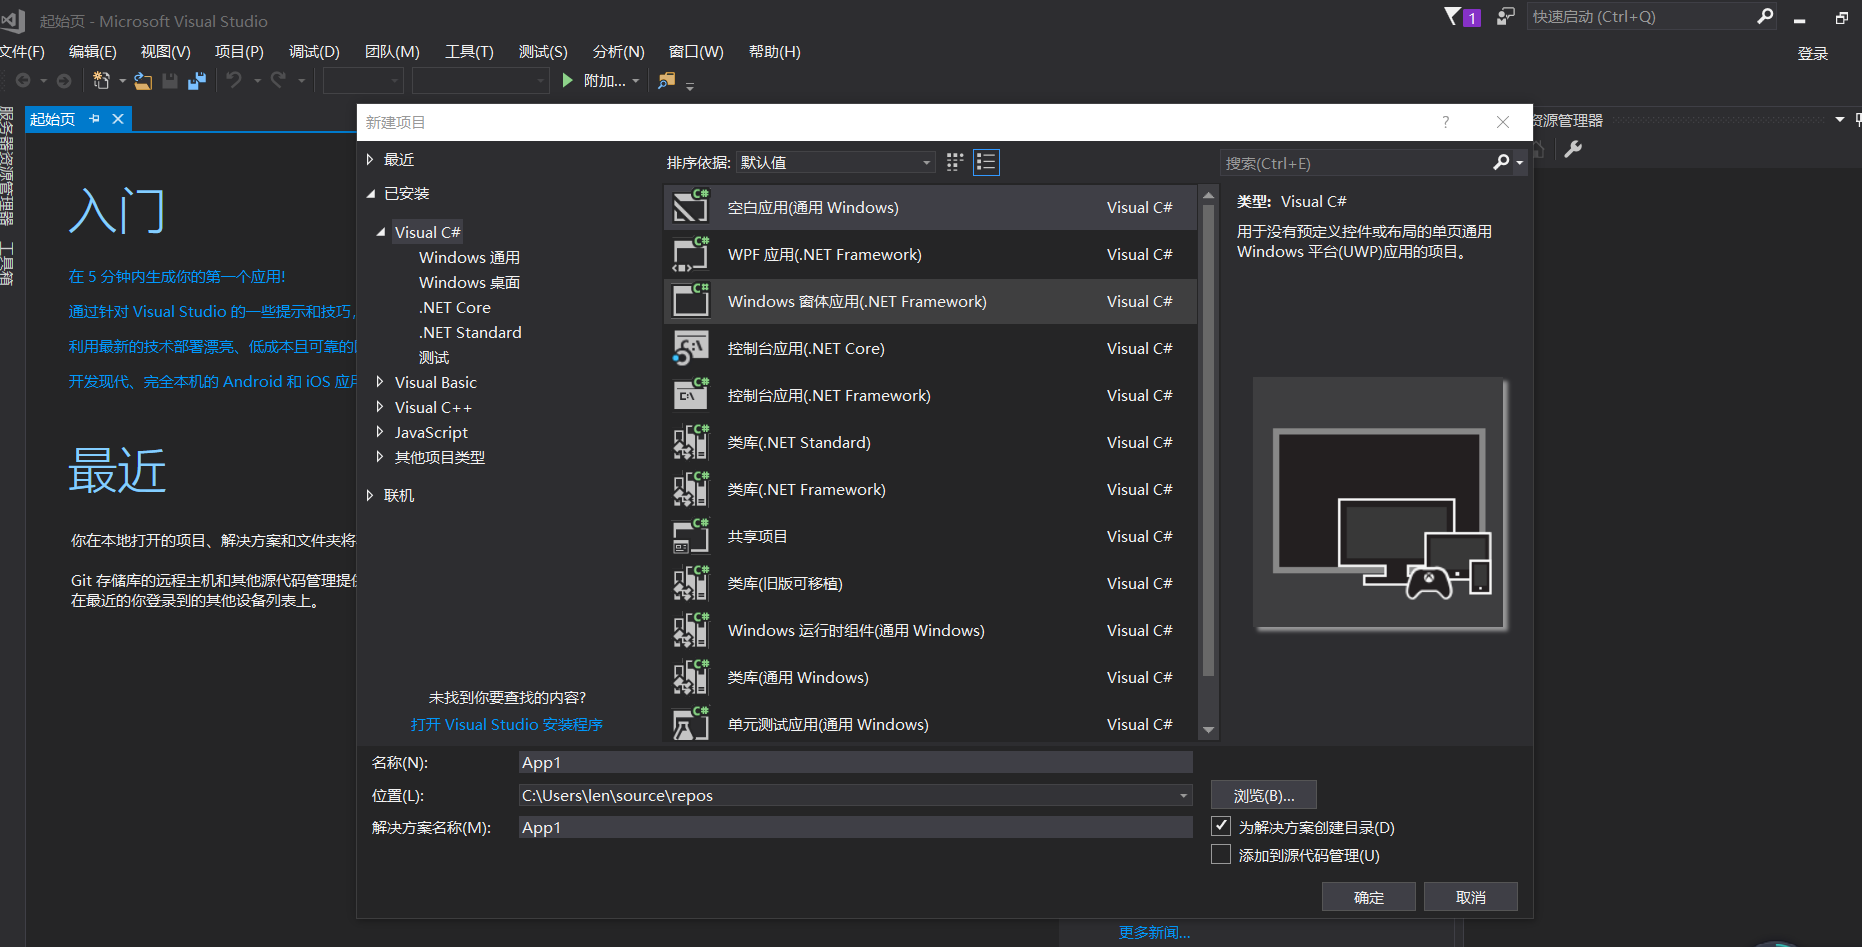1862x947 pixels.
Task: Open the properties wrench icon in Solution Explorer
Action: point(1573,149)
